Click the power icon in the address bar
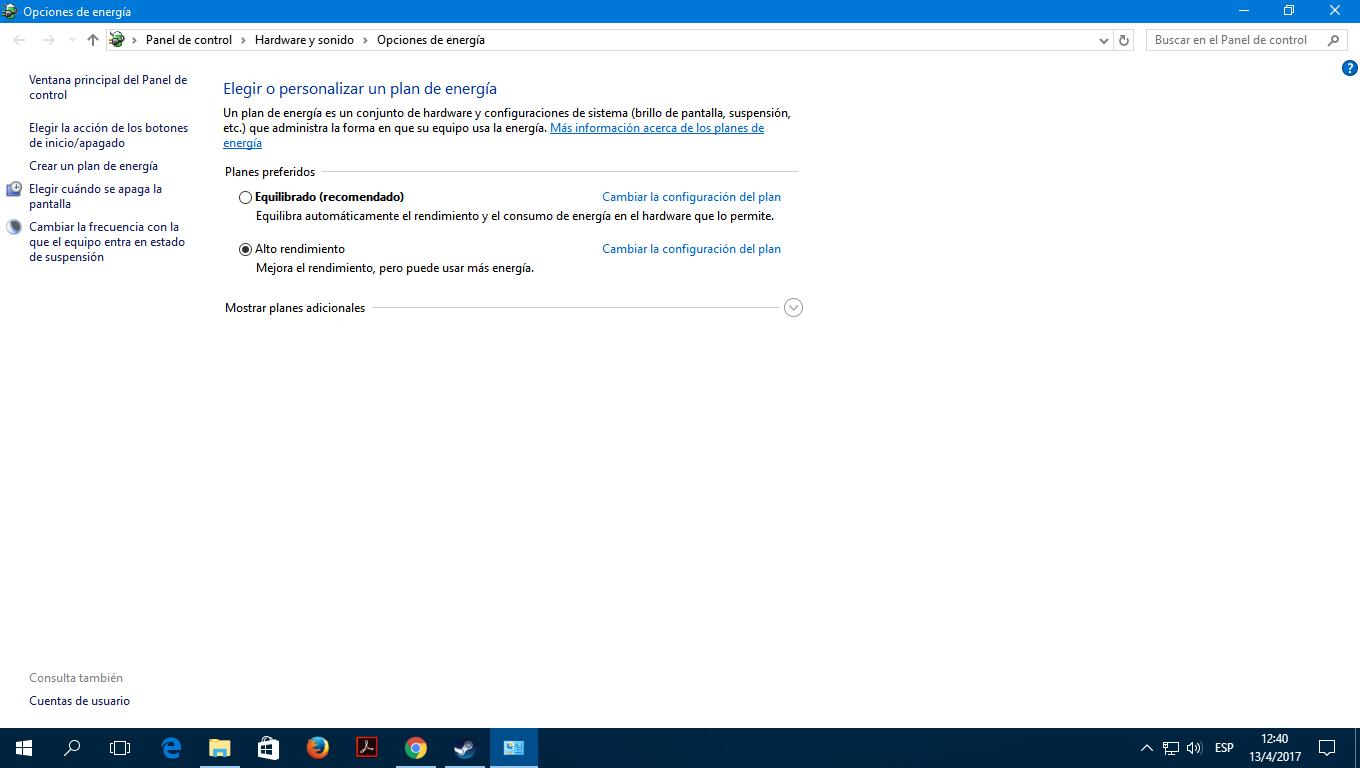 tap(117, 40)
